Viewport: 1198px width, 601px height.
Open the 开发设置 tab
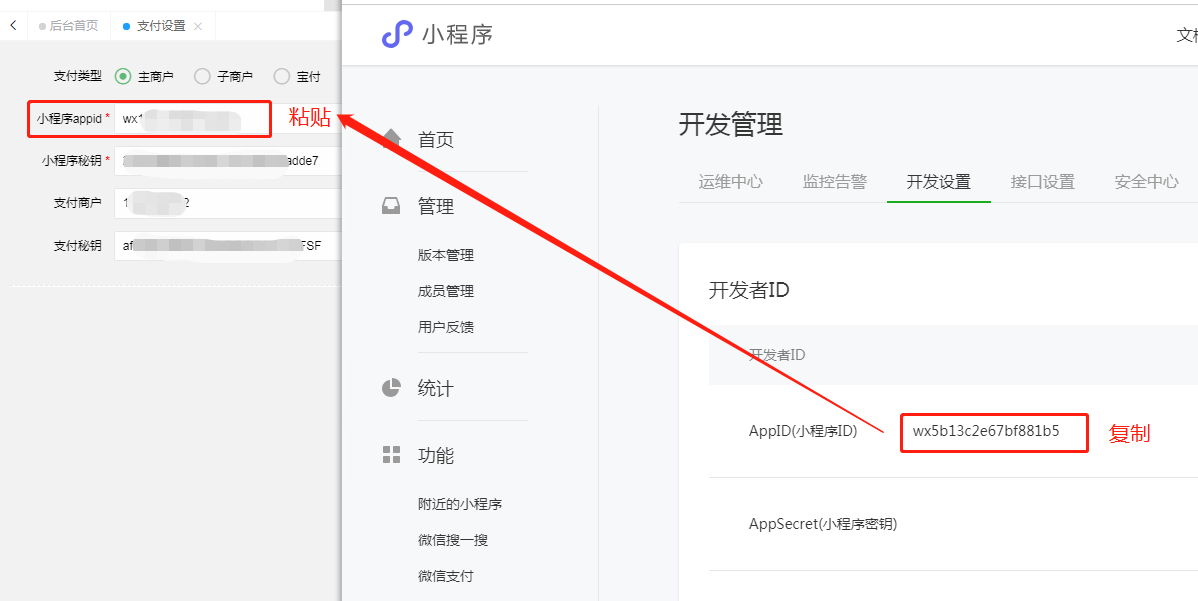point(938,182)
